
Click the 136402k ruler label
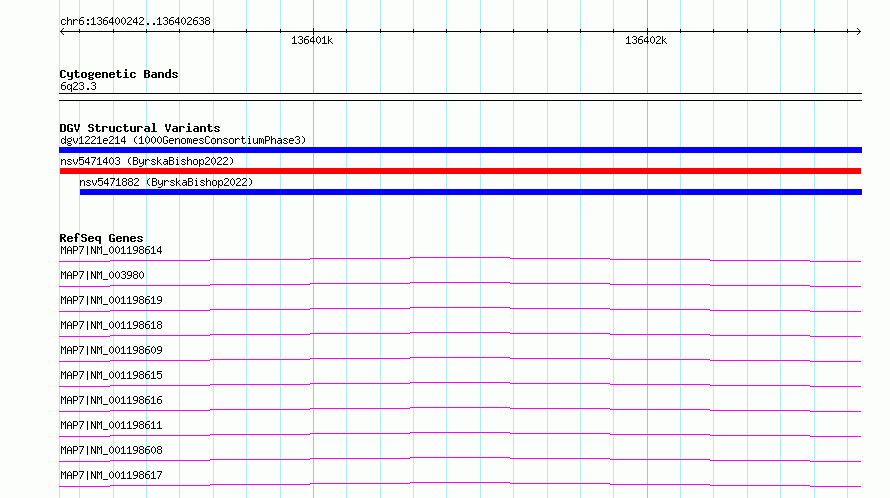point(645,40)
